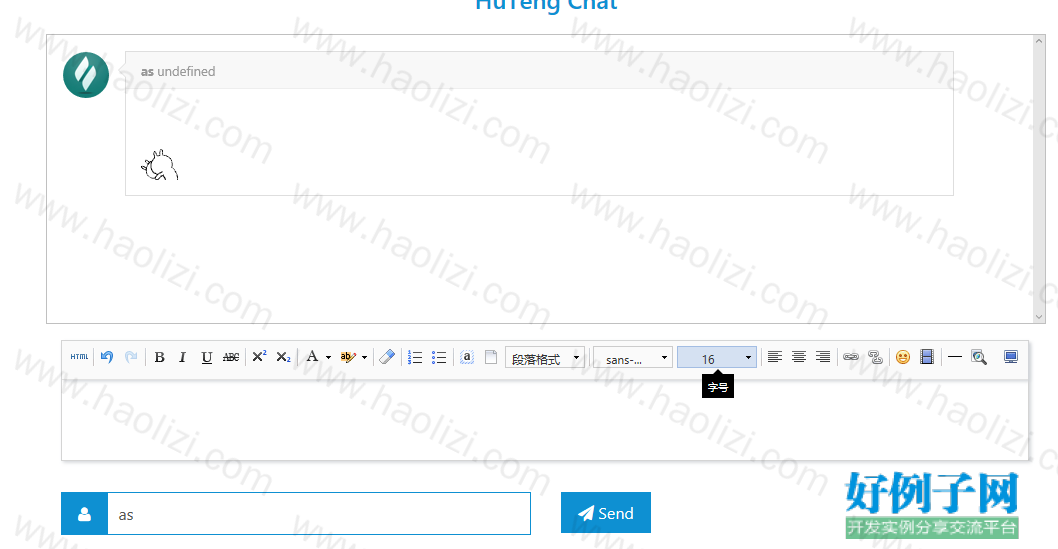Insert an ordered numbered list
1058x549 pixels.
(x=415, y=357)
